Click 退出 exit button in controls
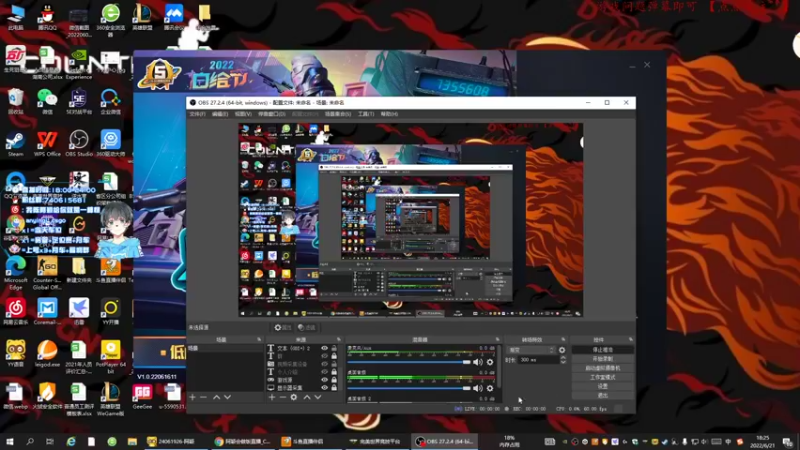800x450 pixels. (603, 395)
